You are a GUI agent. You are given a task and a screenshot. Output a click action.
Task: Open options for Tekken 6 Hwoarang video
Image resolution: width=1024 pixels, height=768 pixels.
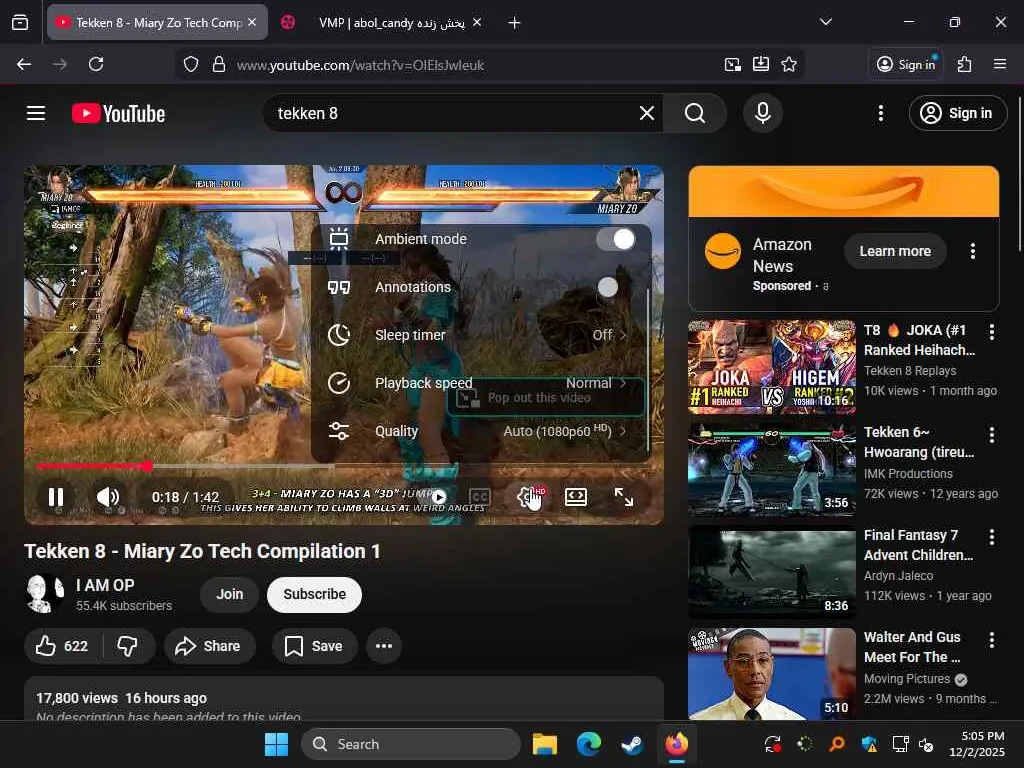click(x=992, y=434)
